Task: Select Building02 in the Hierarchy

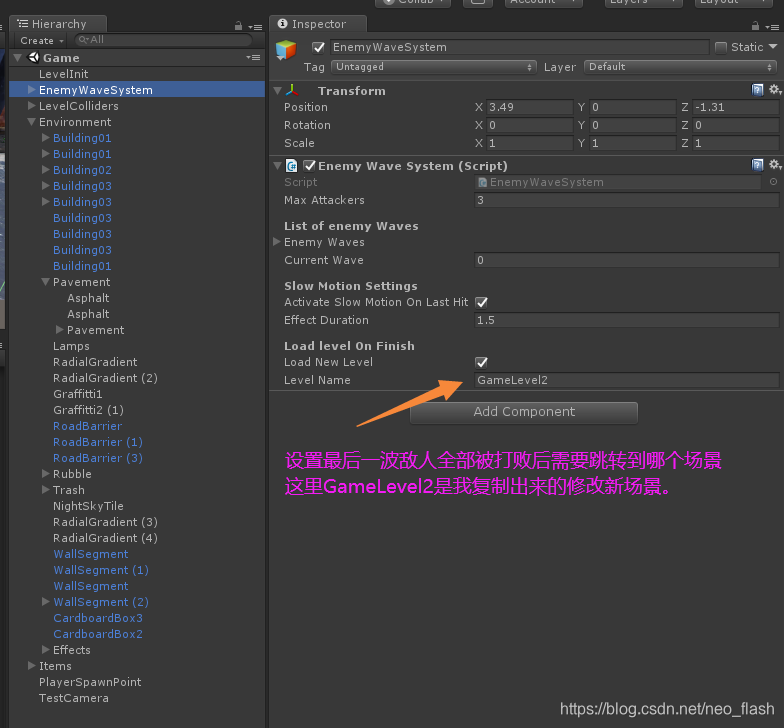Action: pos(82,170)
